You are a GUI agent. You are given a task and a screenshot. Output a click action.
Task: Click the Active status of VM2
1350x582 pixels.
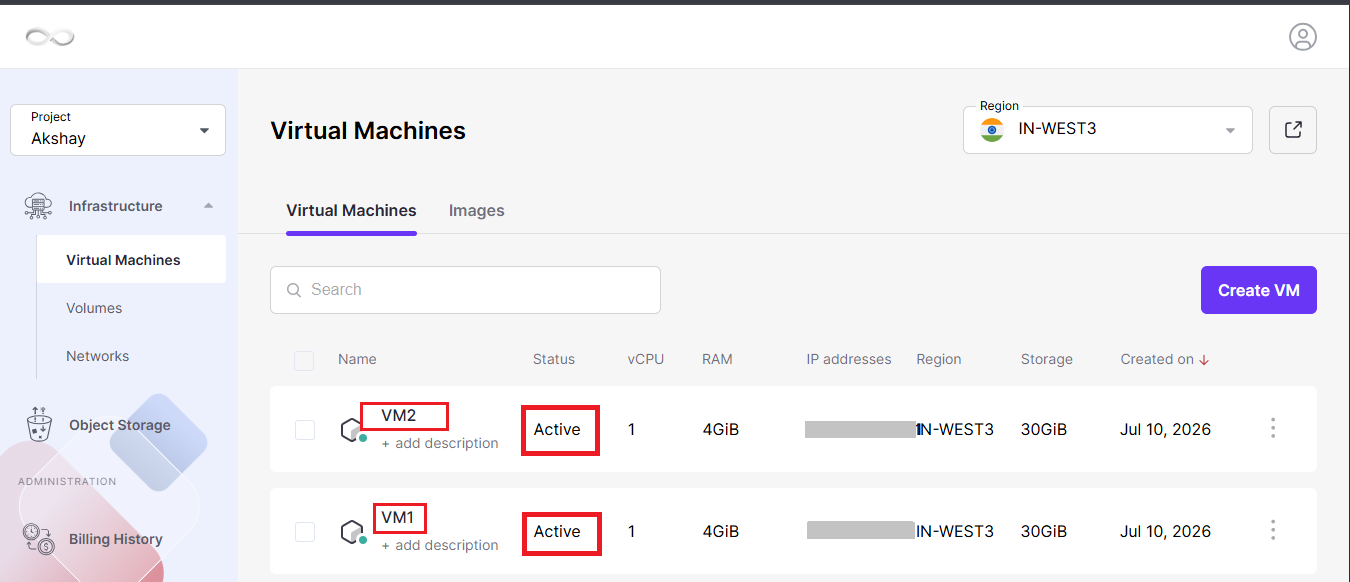(x=557, y=429)
